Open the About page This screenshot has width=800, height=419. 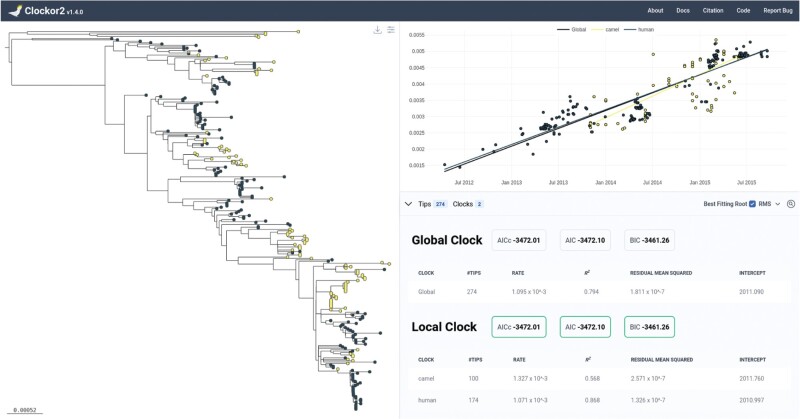(655, 11)
